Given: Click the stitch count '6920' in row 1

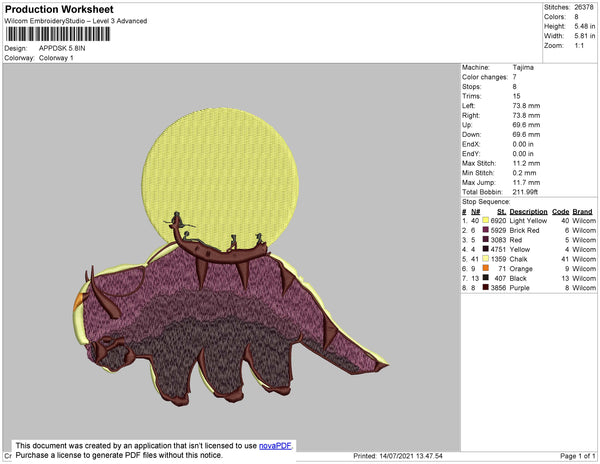Looking at the screenshot, I should [x=498, y=221].
